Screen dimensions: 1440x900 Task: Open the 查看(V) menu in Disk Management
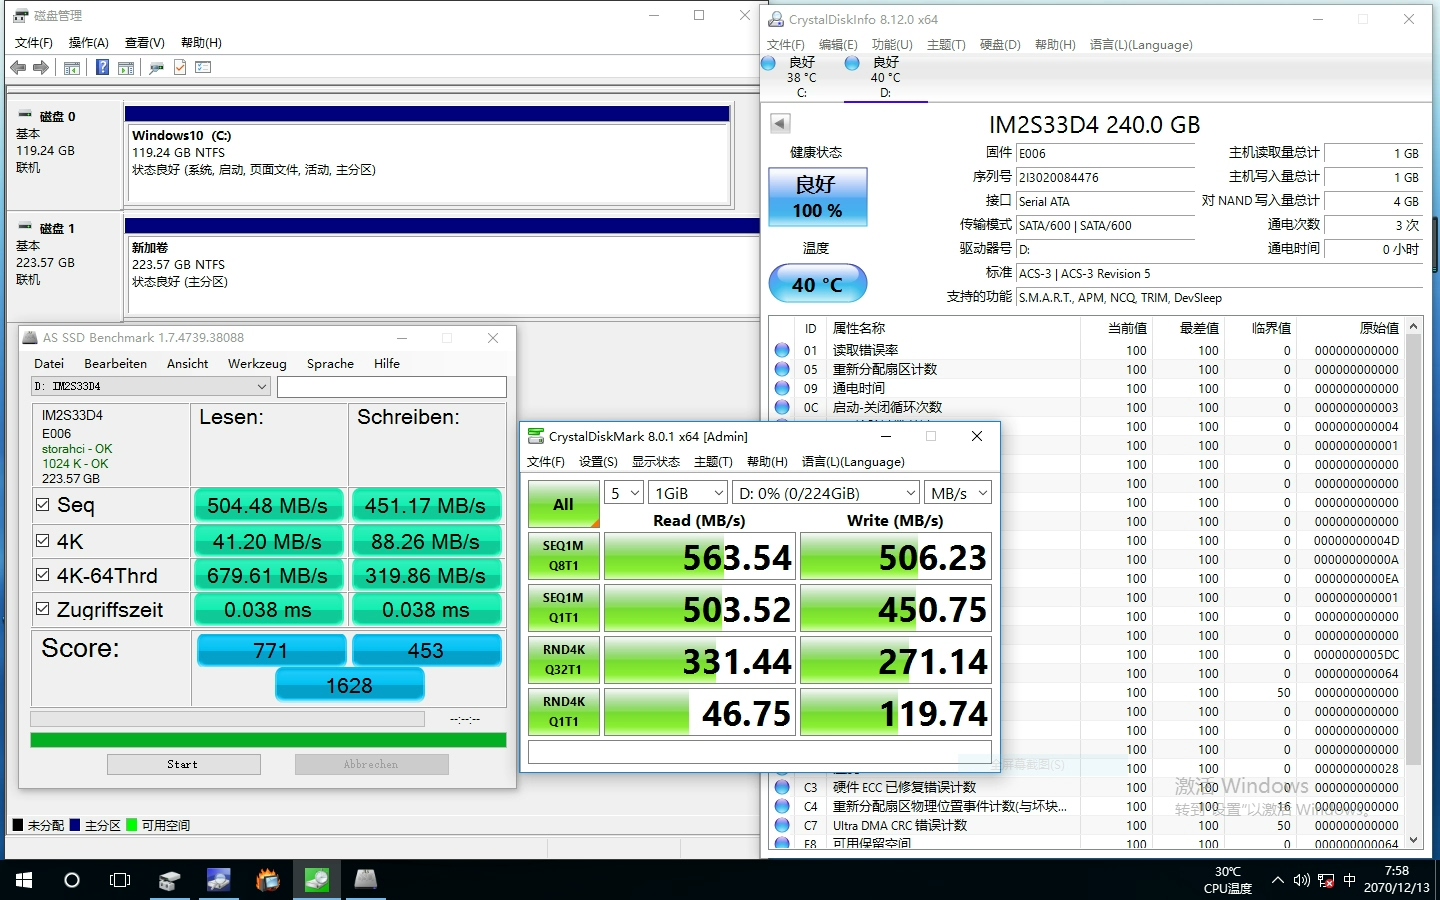144,43
